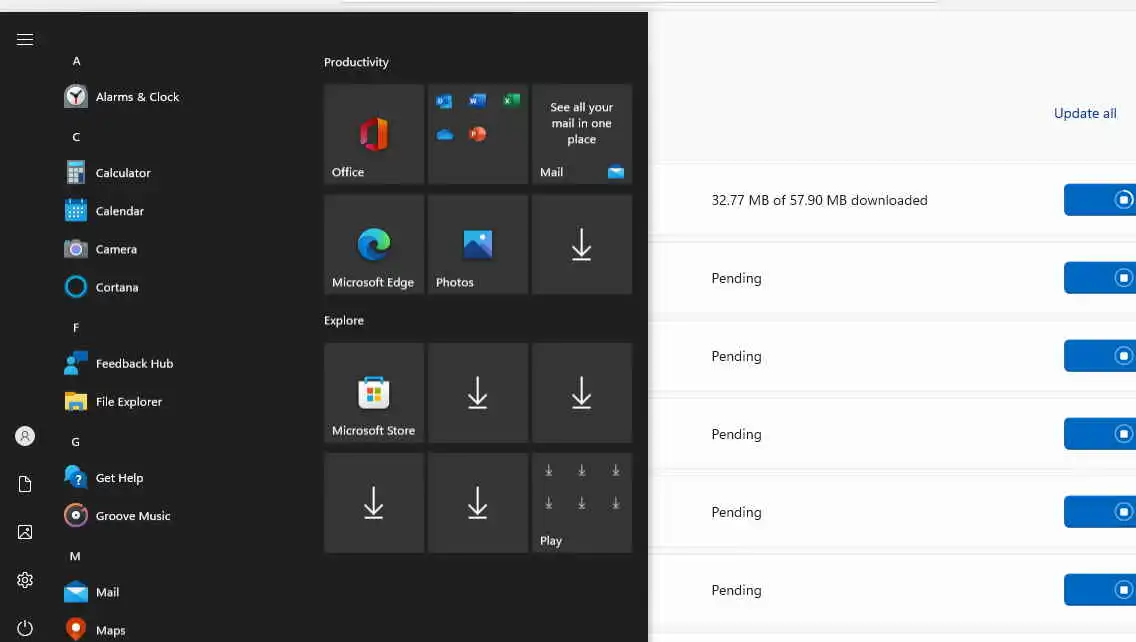Open Maps from the app list
1136x642 pixels.
[x=95, y=630]
